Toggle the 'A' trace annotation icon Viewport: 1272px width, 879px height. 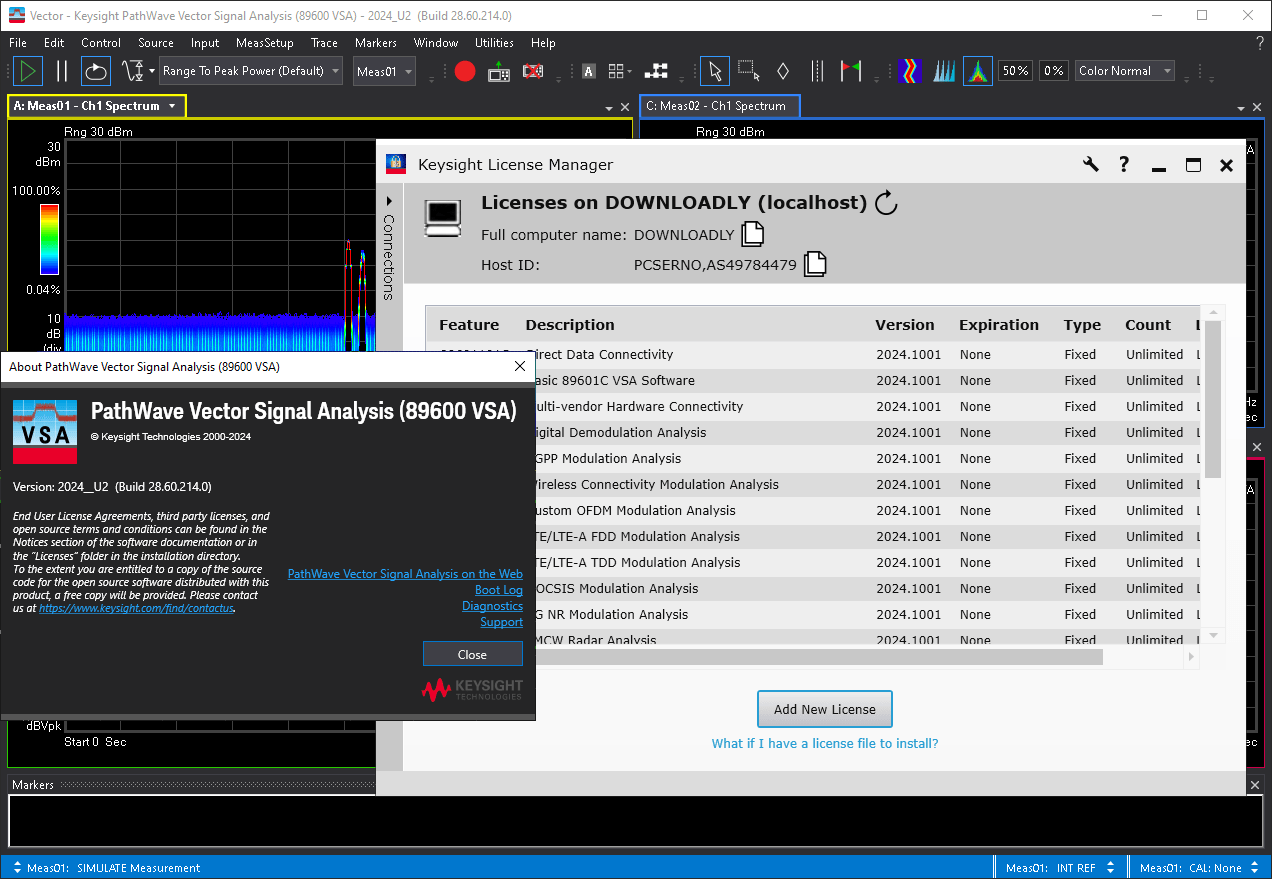pos(589,70)
